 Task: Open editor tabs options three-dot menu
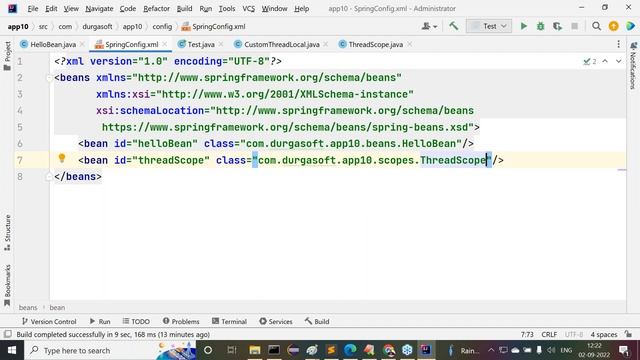click(x=618, y=44)
